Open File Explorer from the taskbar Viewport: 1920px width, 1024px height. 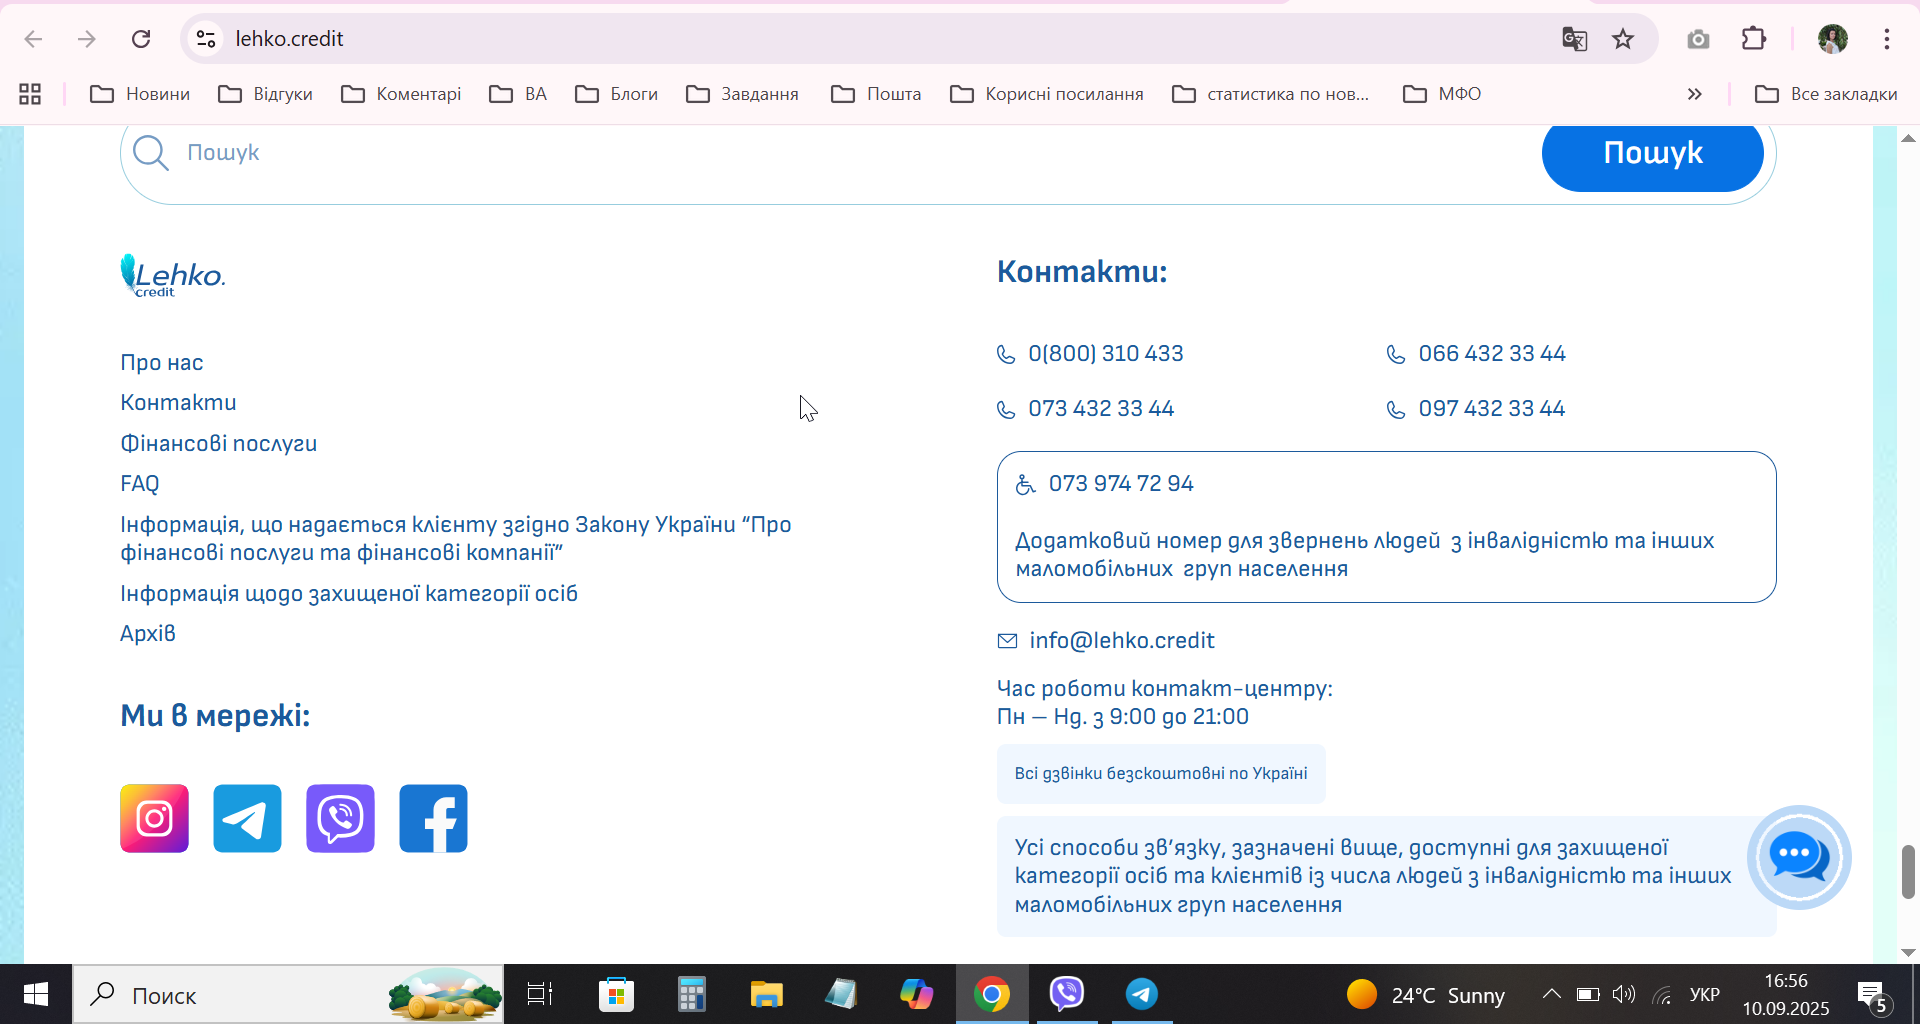click(x=766, y=994)
